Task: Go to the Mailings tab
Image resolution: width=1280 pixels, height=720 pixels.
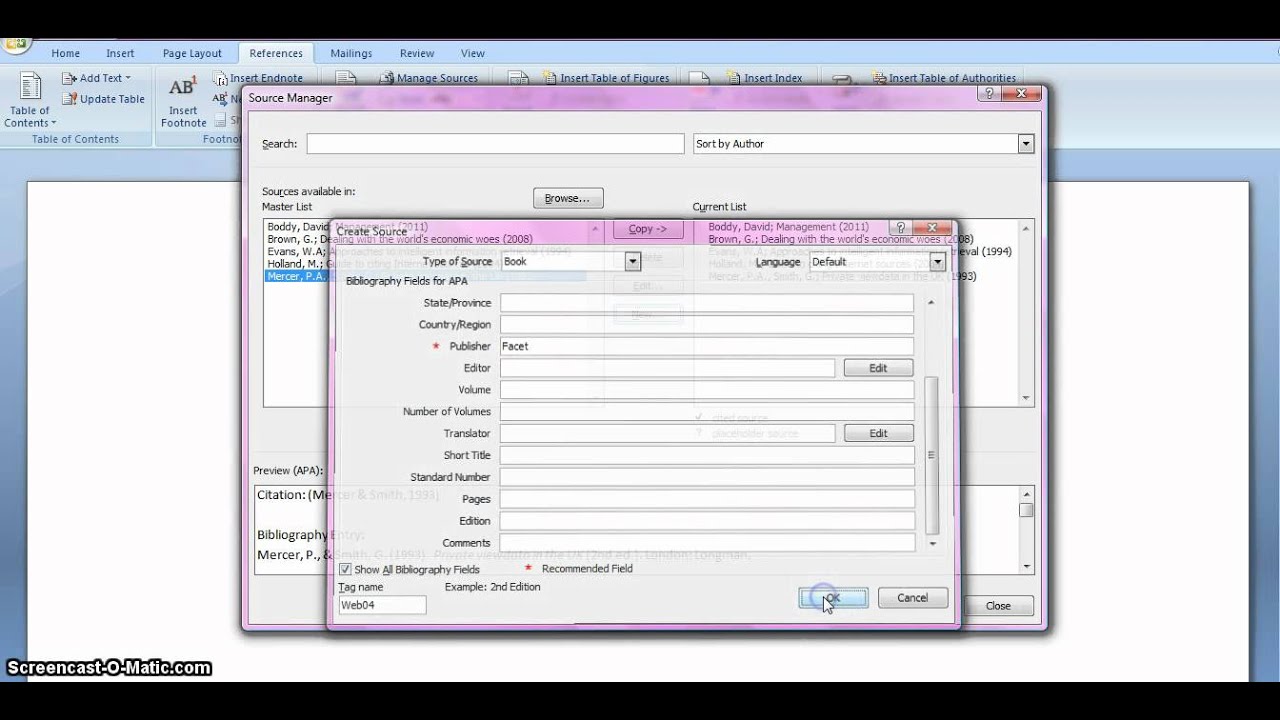Action: tap(351, 54)
